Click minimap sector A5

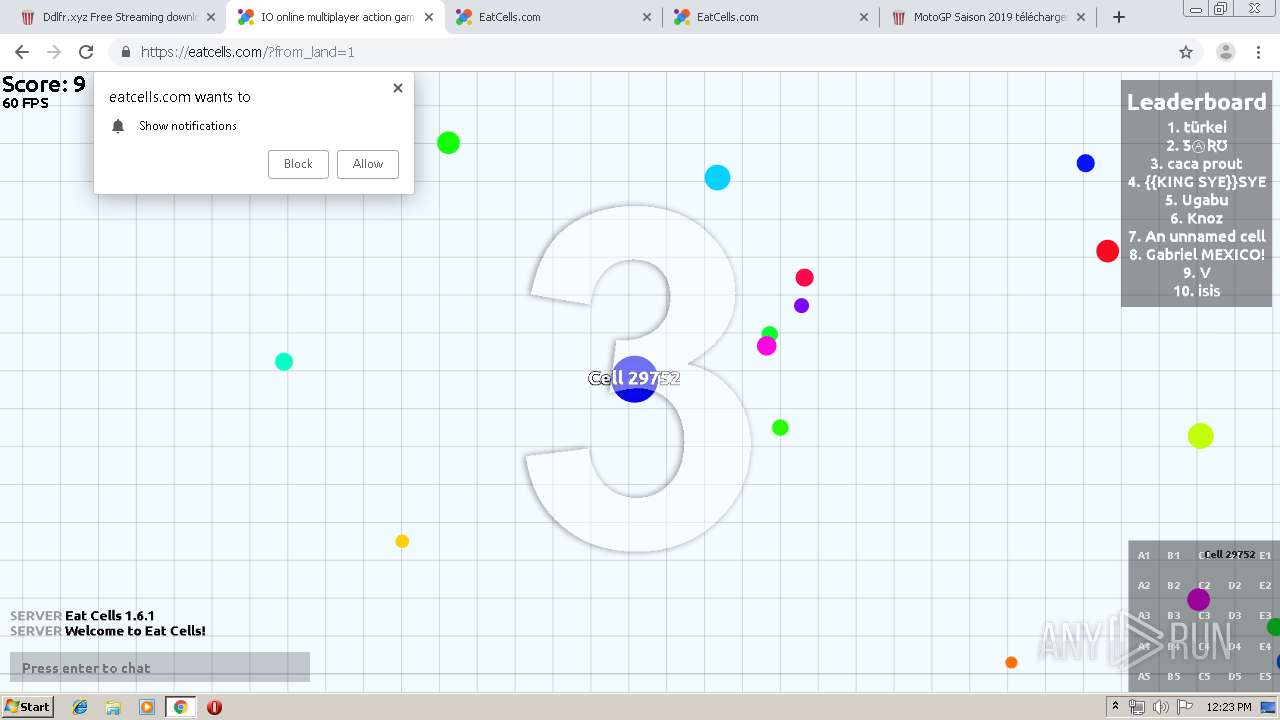(1144, 677)
